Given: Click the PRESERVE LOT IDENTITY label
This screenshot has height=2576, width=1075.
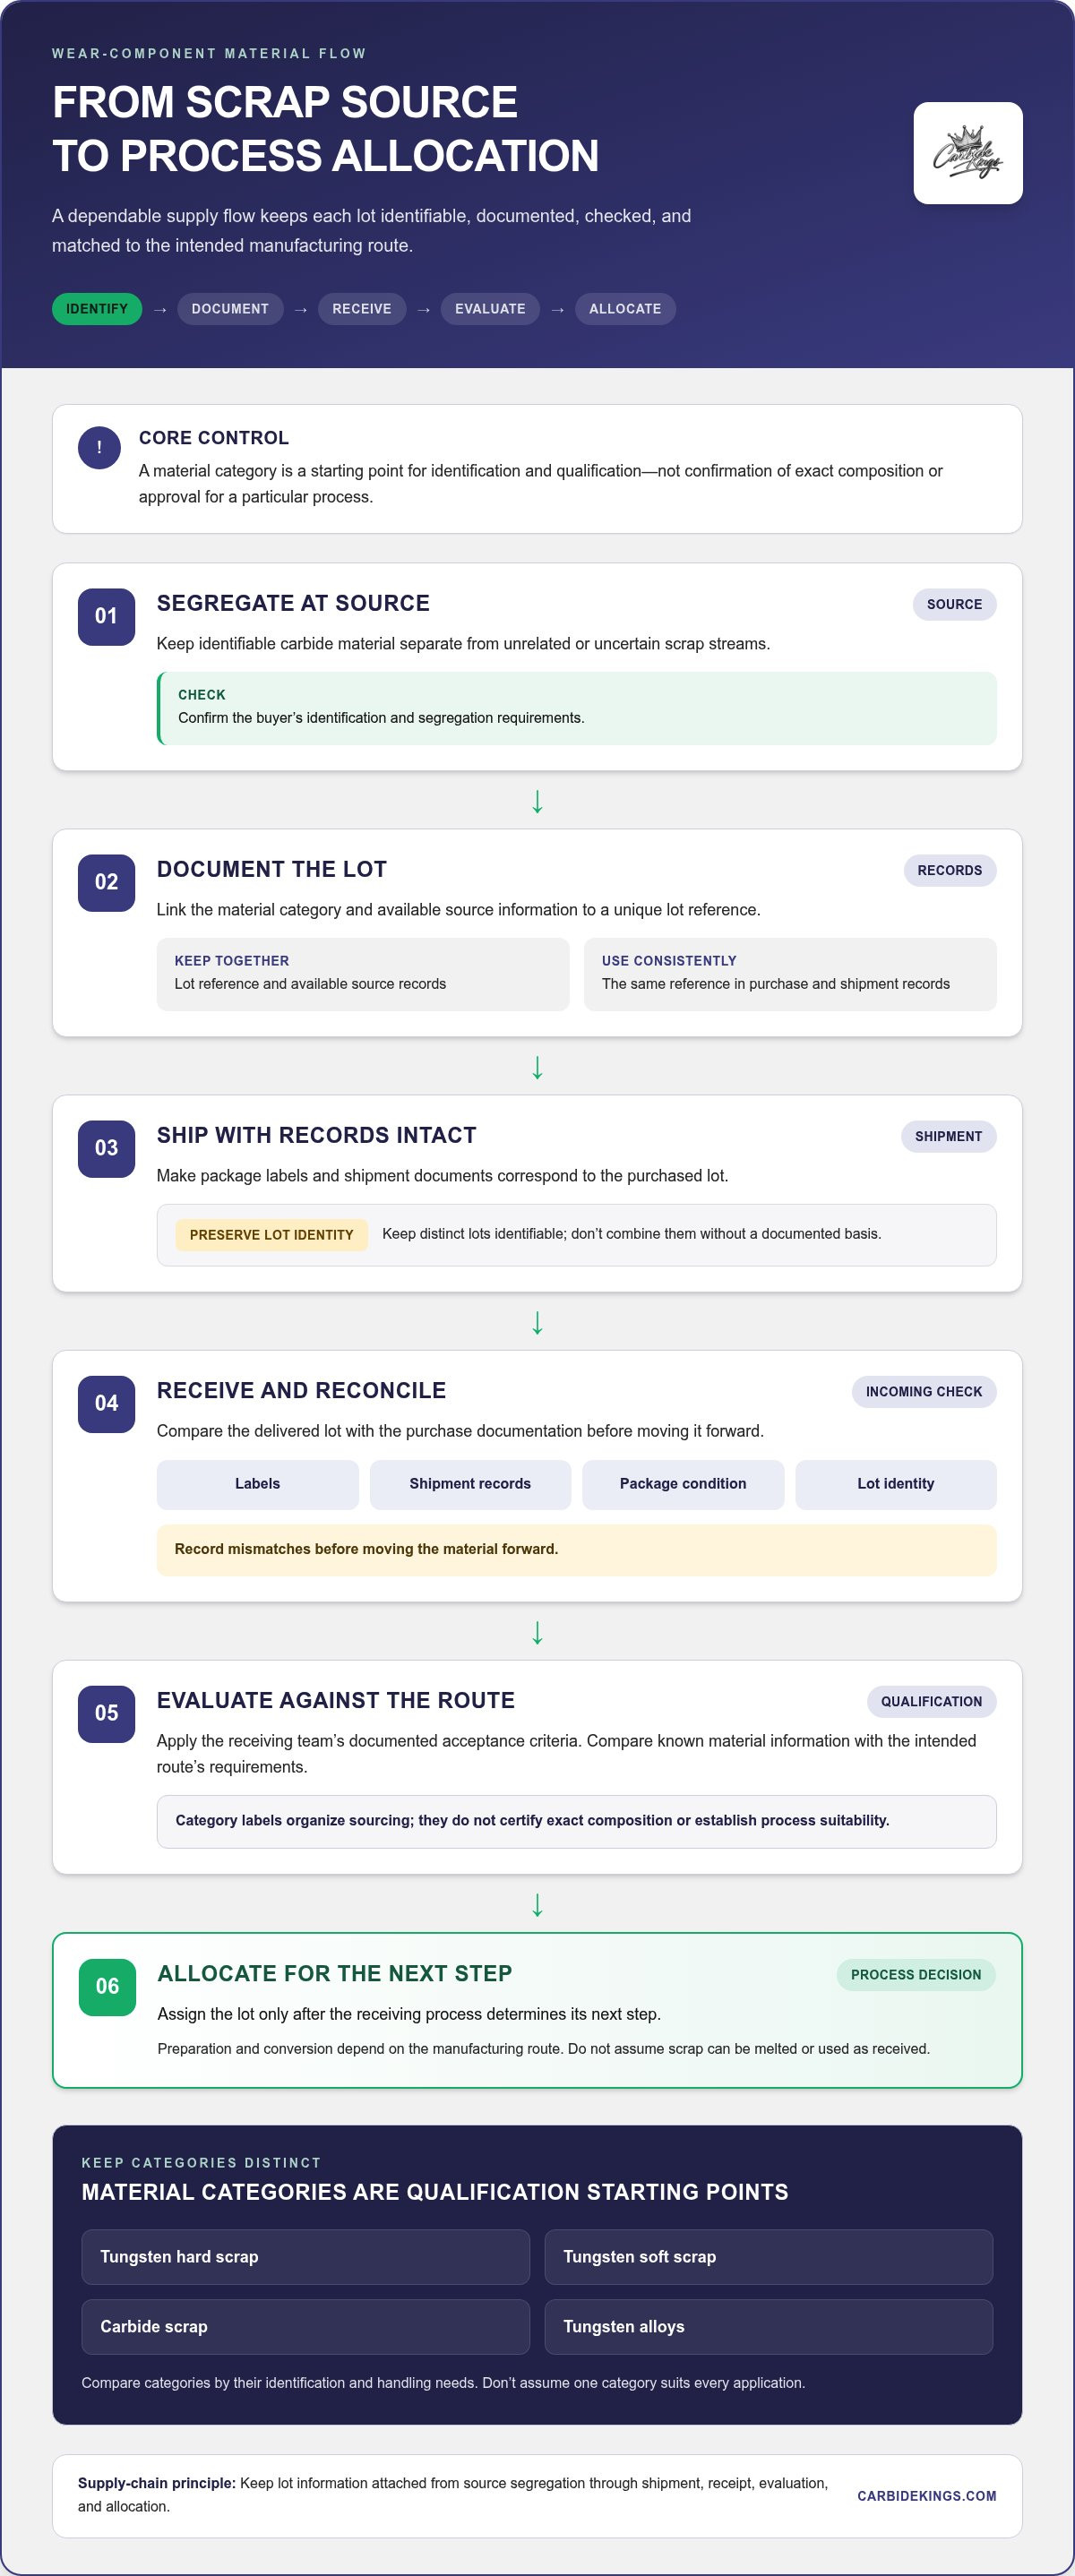Looking at the screenshot, I should [272, 1235].
